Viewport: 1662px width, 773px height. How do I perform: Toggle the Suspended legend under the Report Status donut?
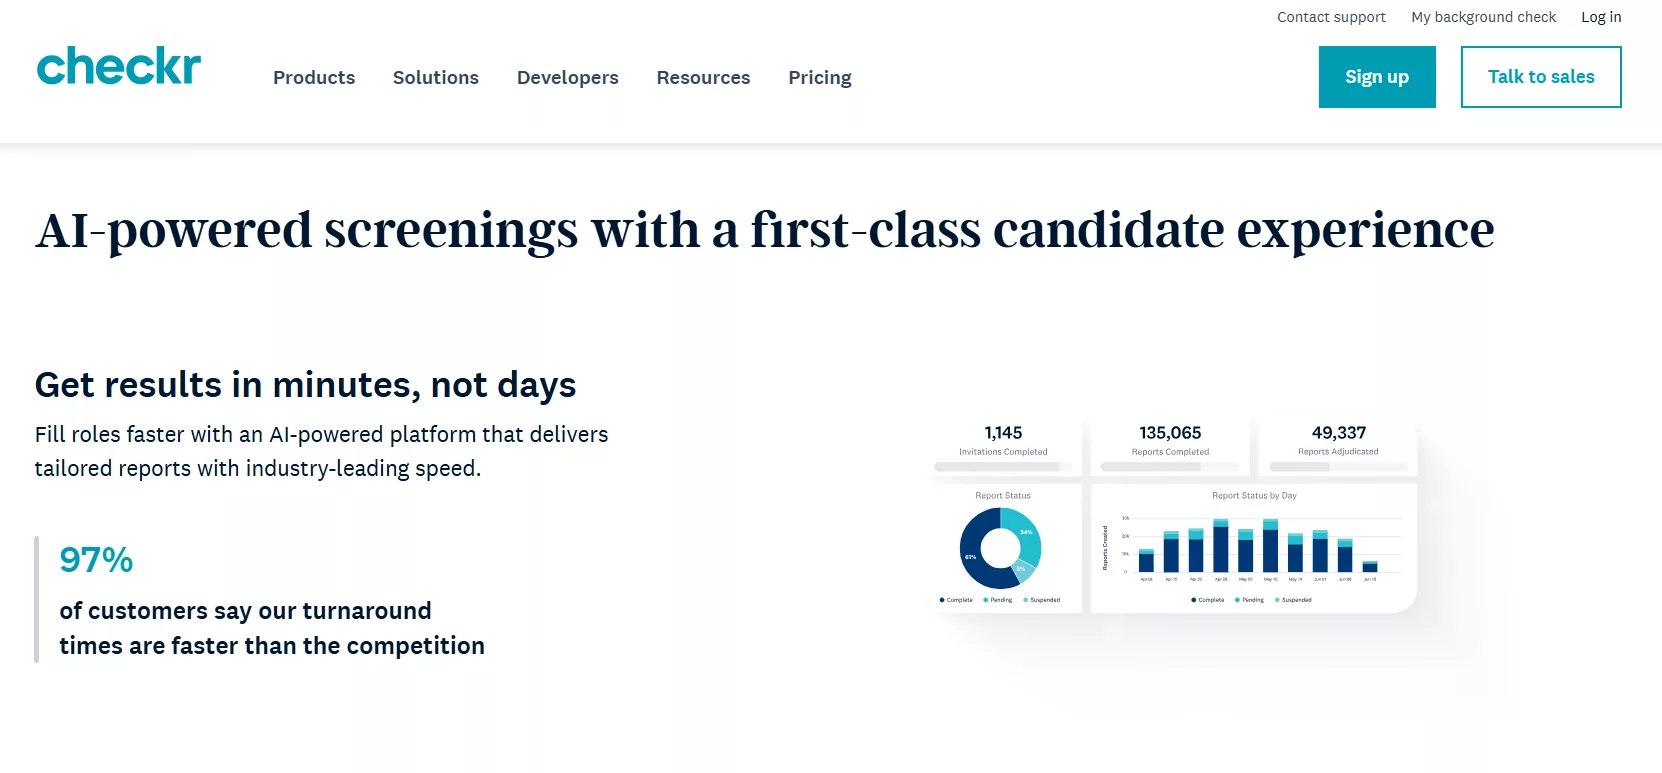click(x=1025, y=600)
